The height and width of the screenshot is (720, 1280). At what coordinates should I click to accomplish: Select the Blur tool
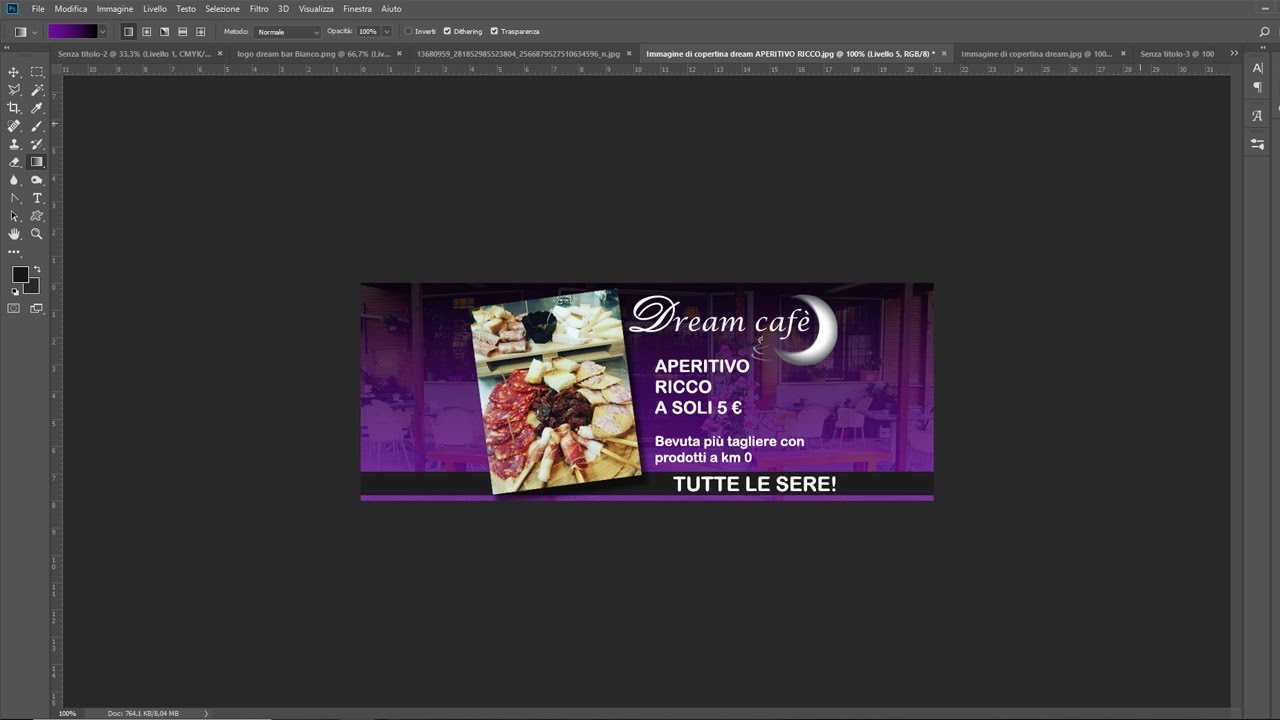coord(14,180)
